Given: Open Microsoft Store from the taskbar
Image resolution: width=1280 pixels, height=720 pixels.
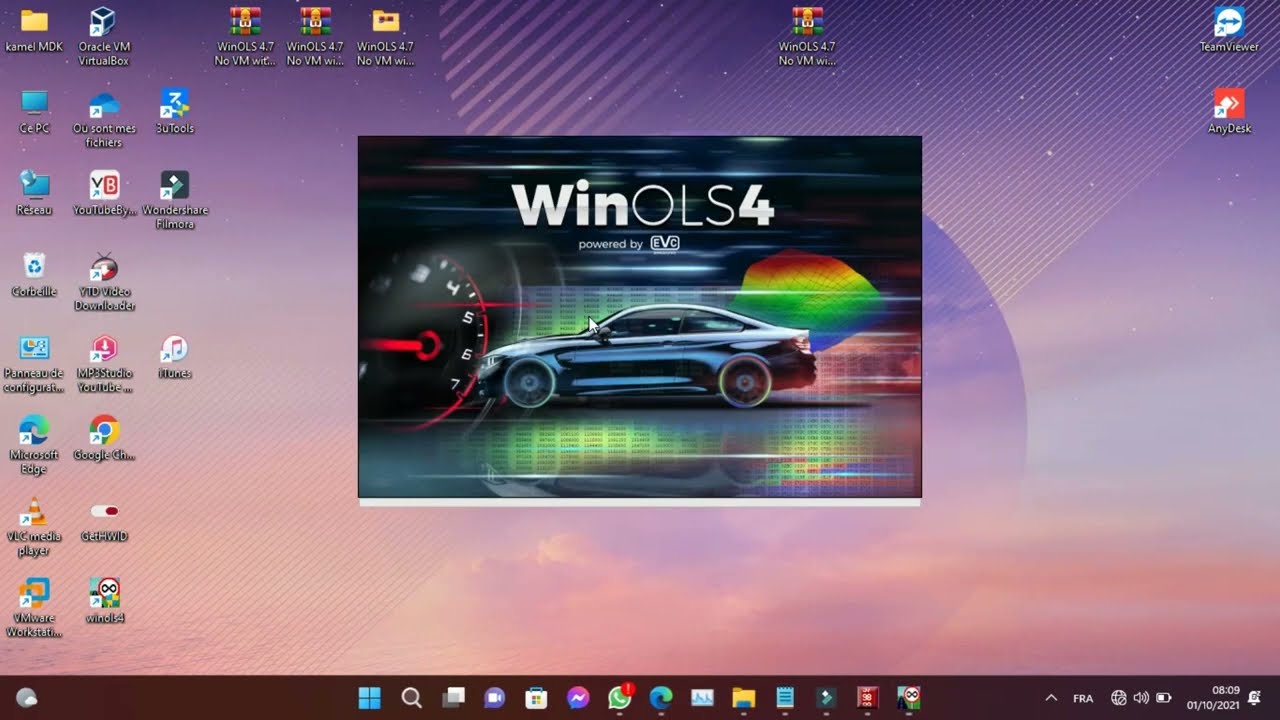Looking at the screenshot, I should [x=536, y=698].
